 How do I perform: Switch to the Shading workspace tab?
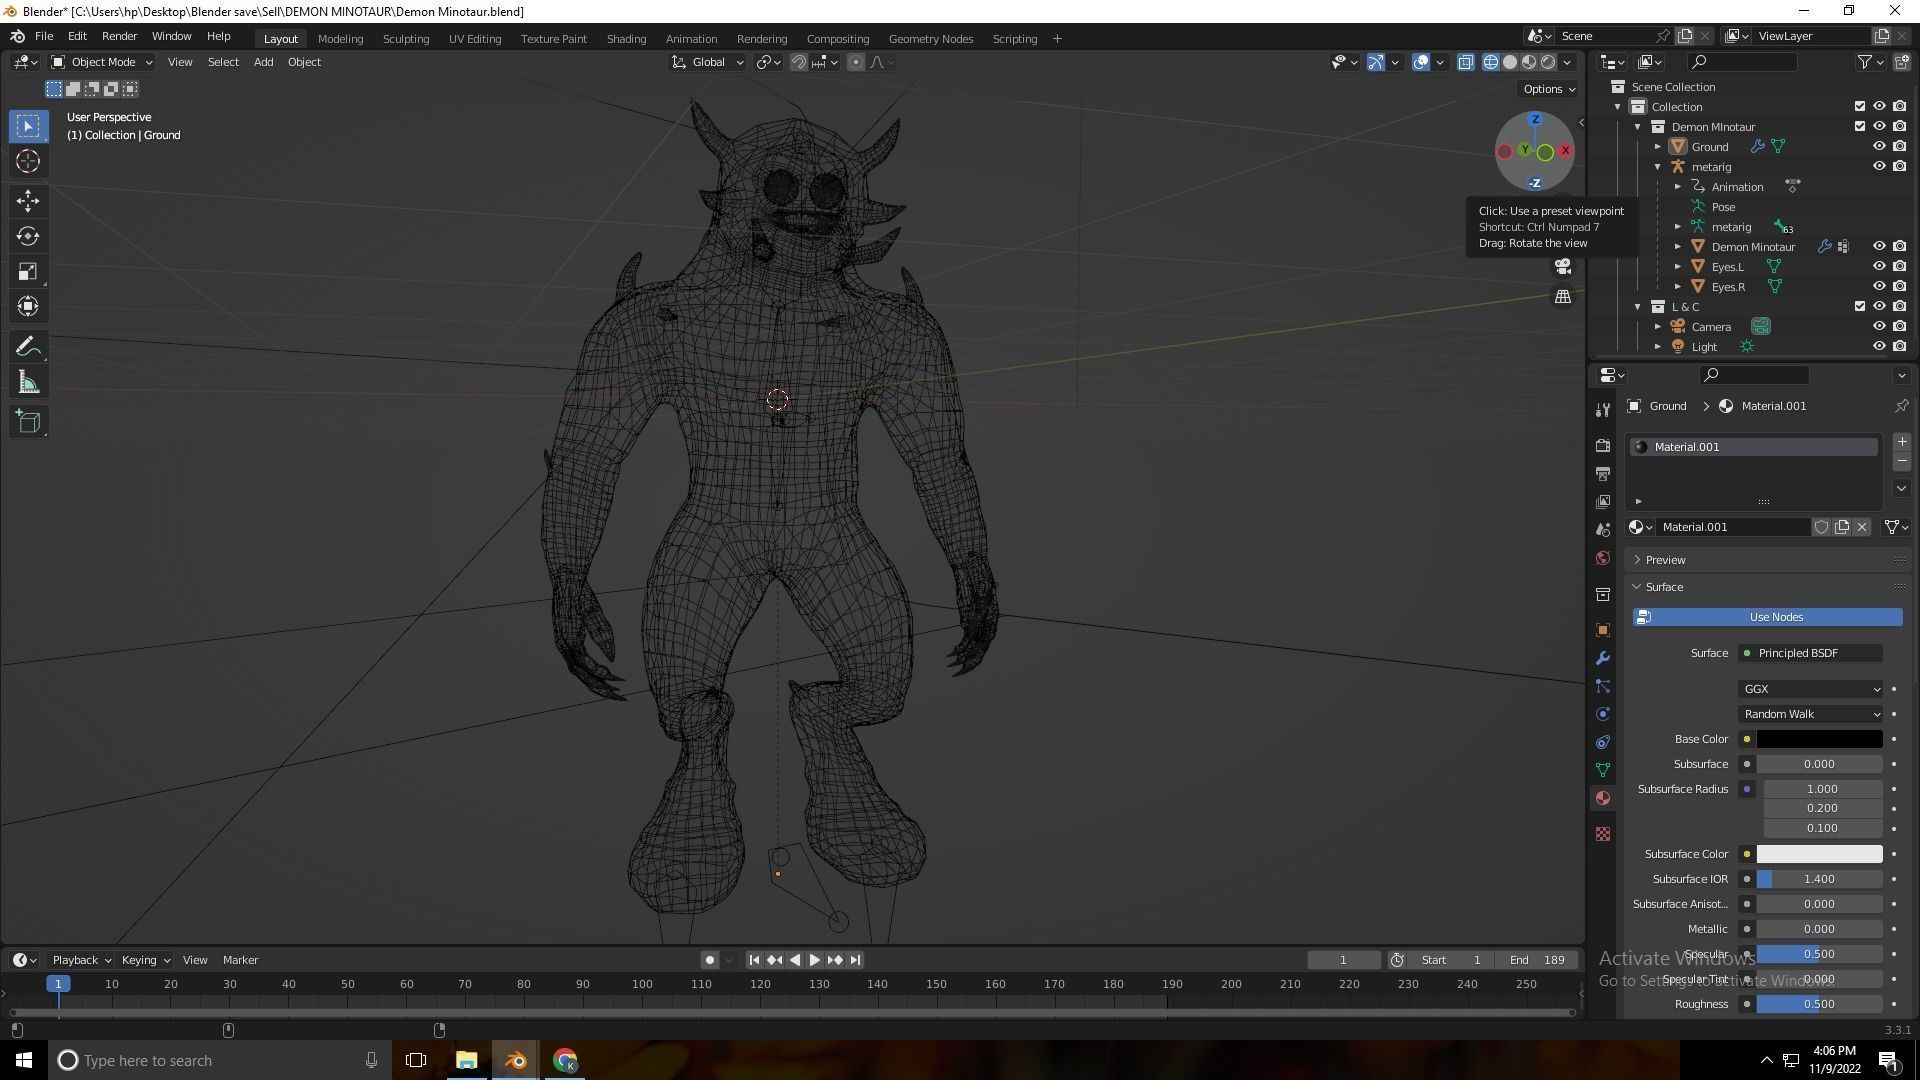click(626, 38)
